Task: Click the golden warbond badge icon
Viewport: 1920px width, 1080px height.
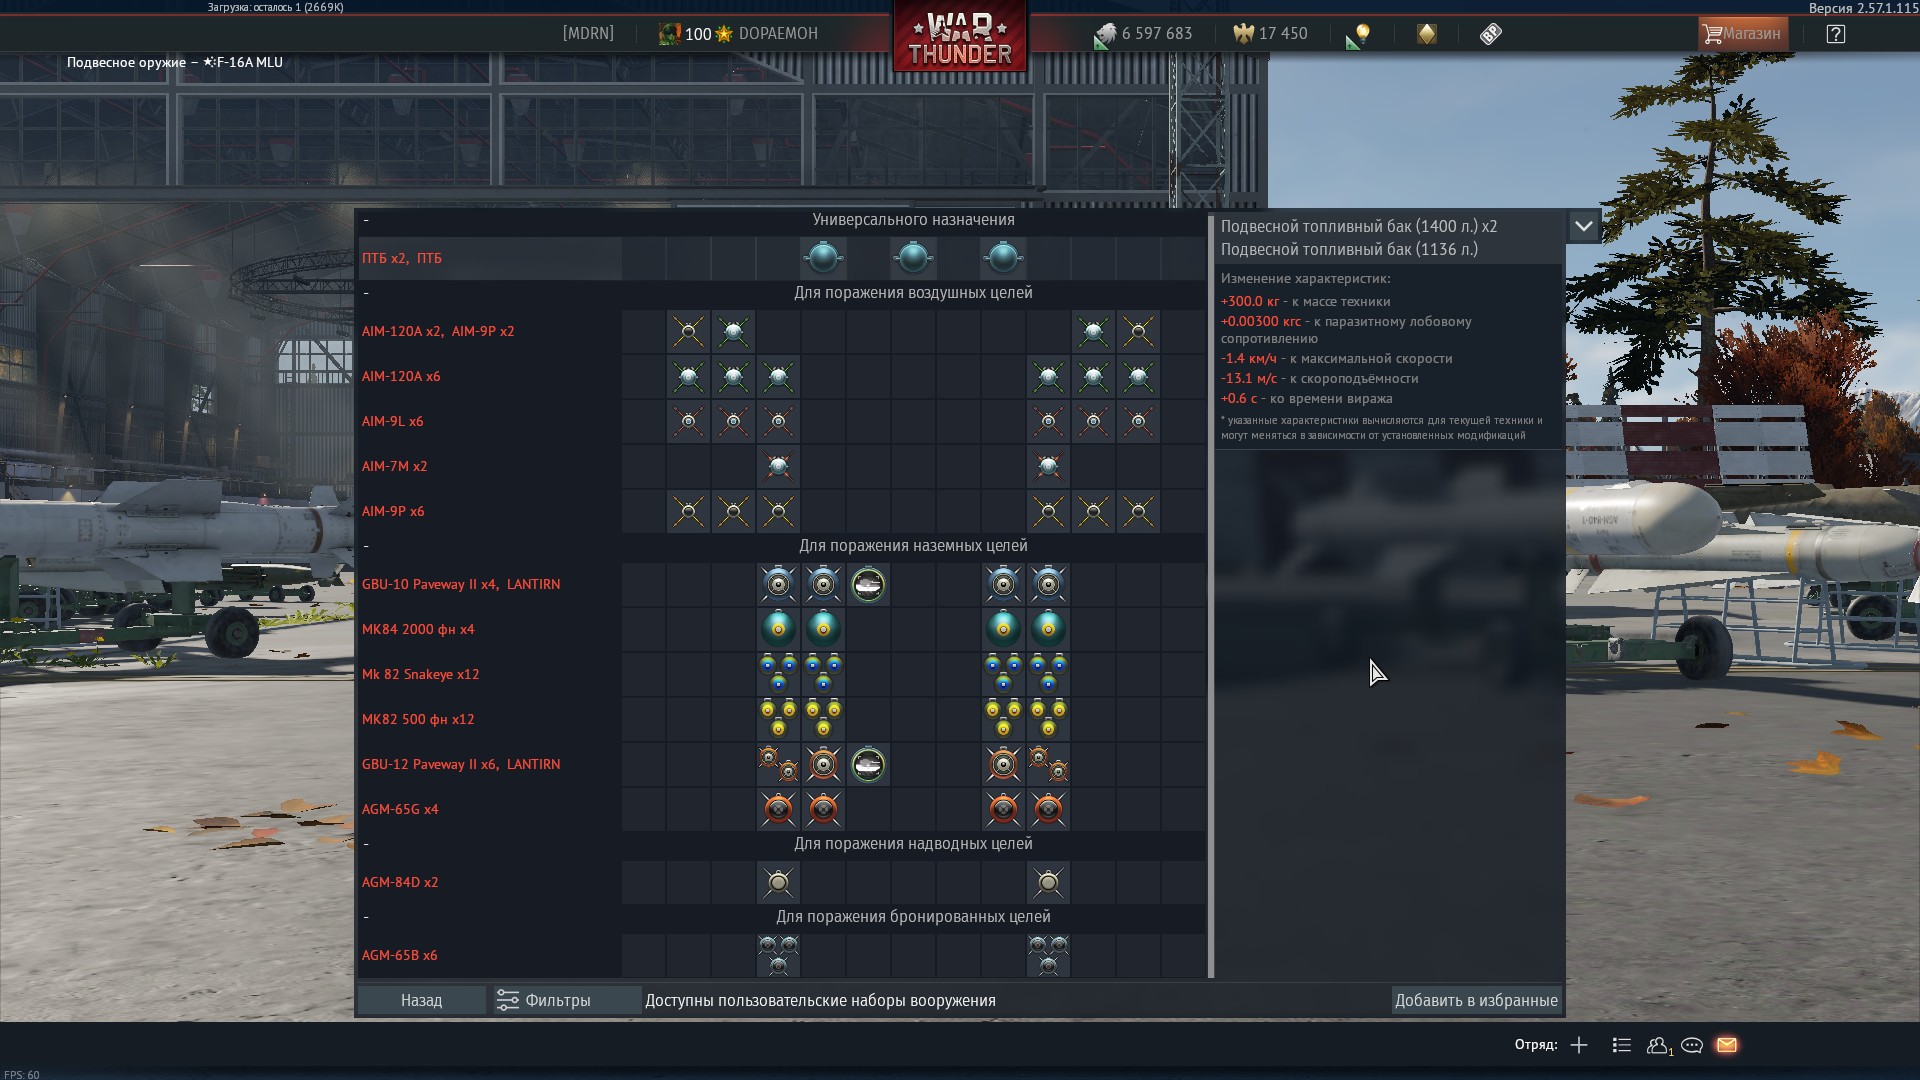Action: [x=1427, y=34]
